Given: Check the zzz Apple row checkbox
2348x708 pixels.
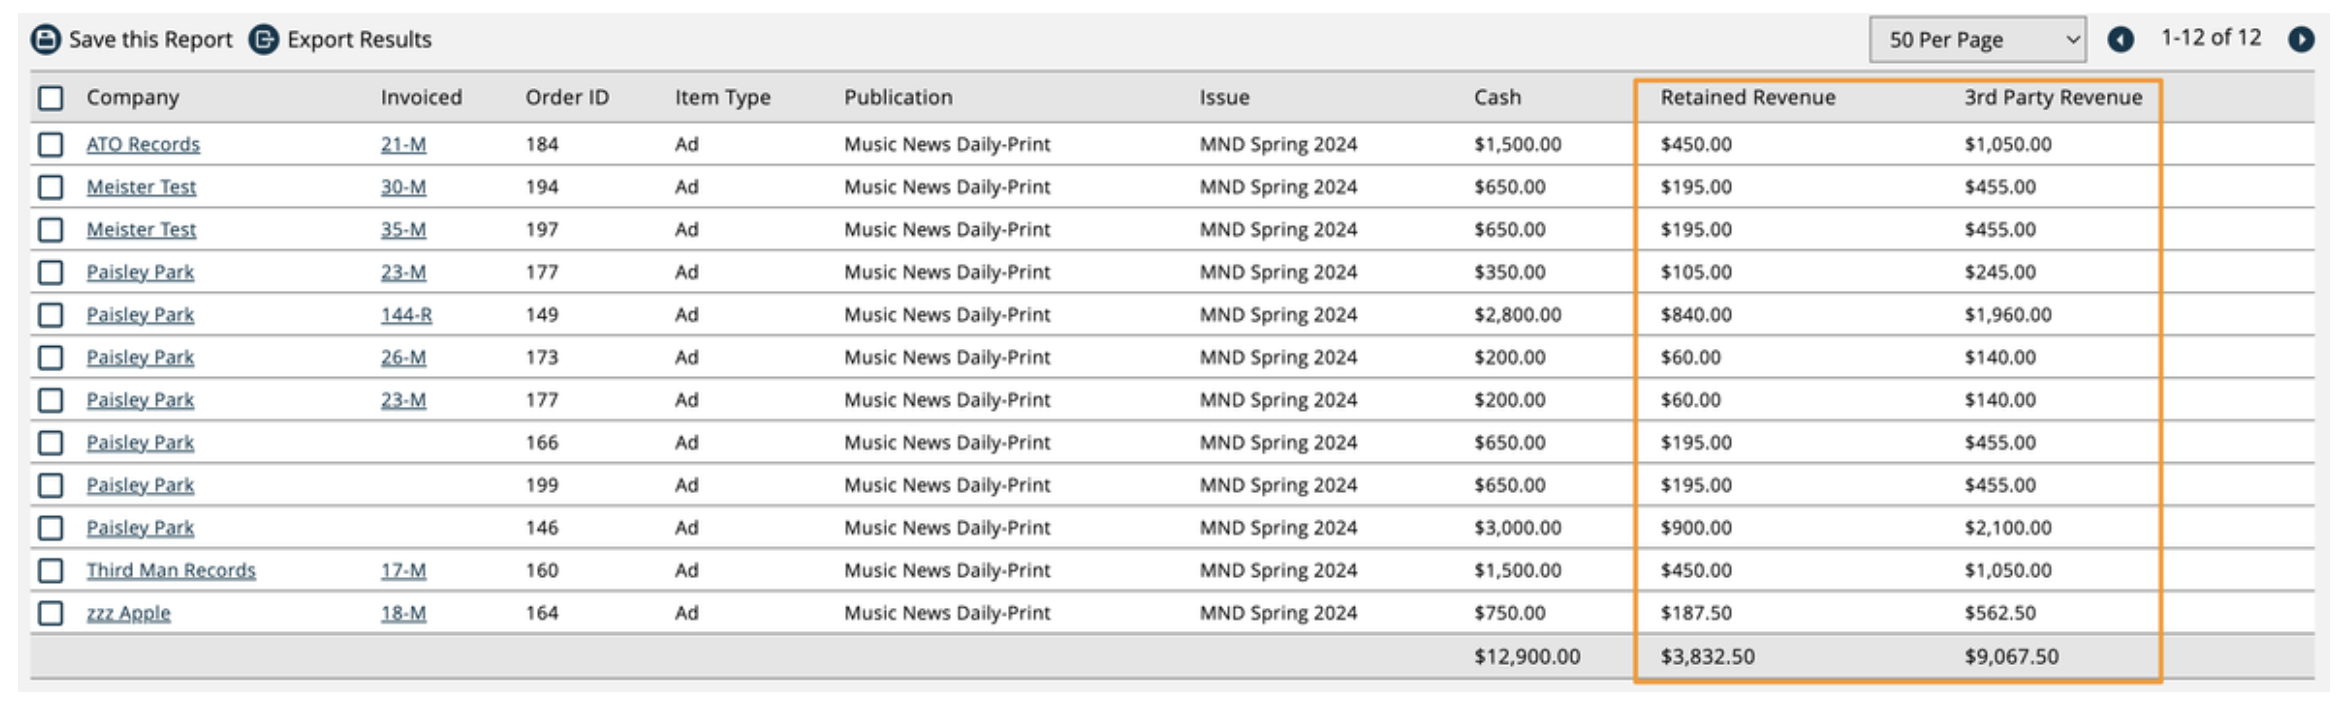Looking at the screenshot, I should click(x=51, y=613).
